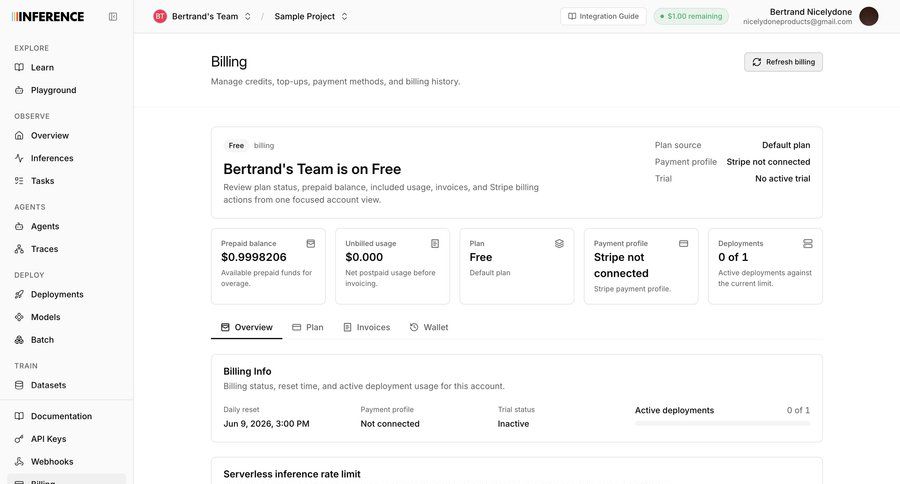Click the No active trial value
The height and width of the screenshot is (484, 900).
pyautogui.click(x=782, y=179)
